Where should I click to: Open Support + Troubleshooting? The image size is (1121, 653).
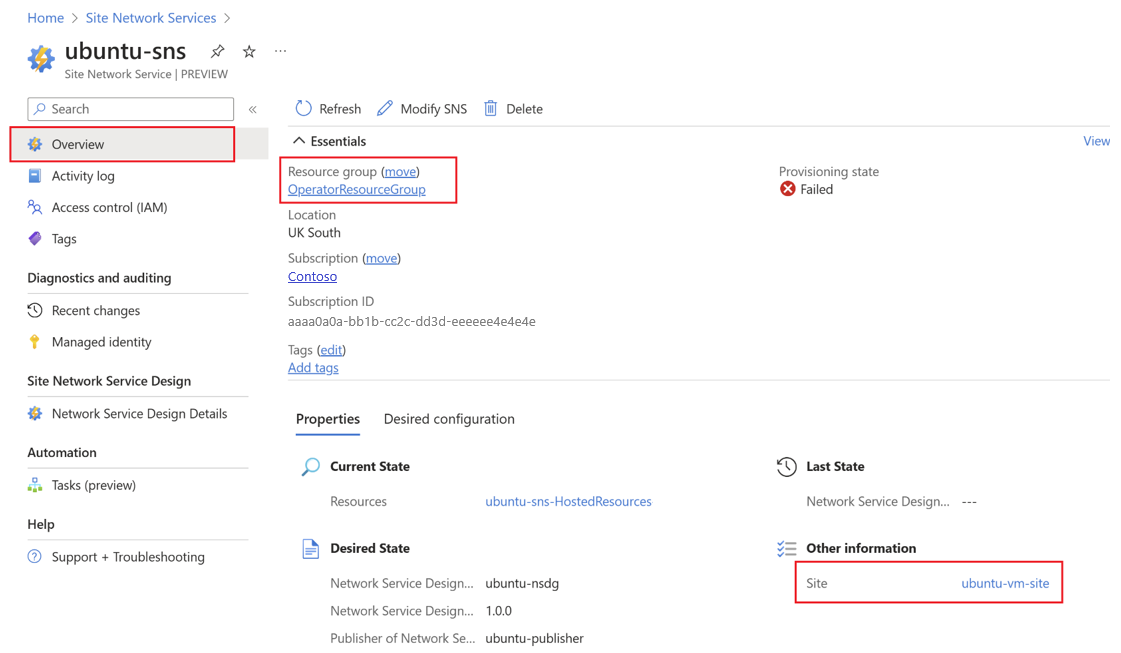(x=128, y=556)
